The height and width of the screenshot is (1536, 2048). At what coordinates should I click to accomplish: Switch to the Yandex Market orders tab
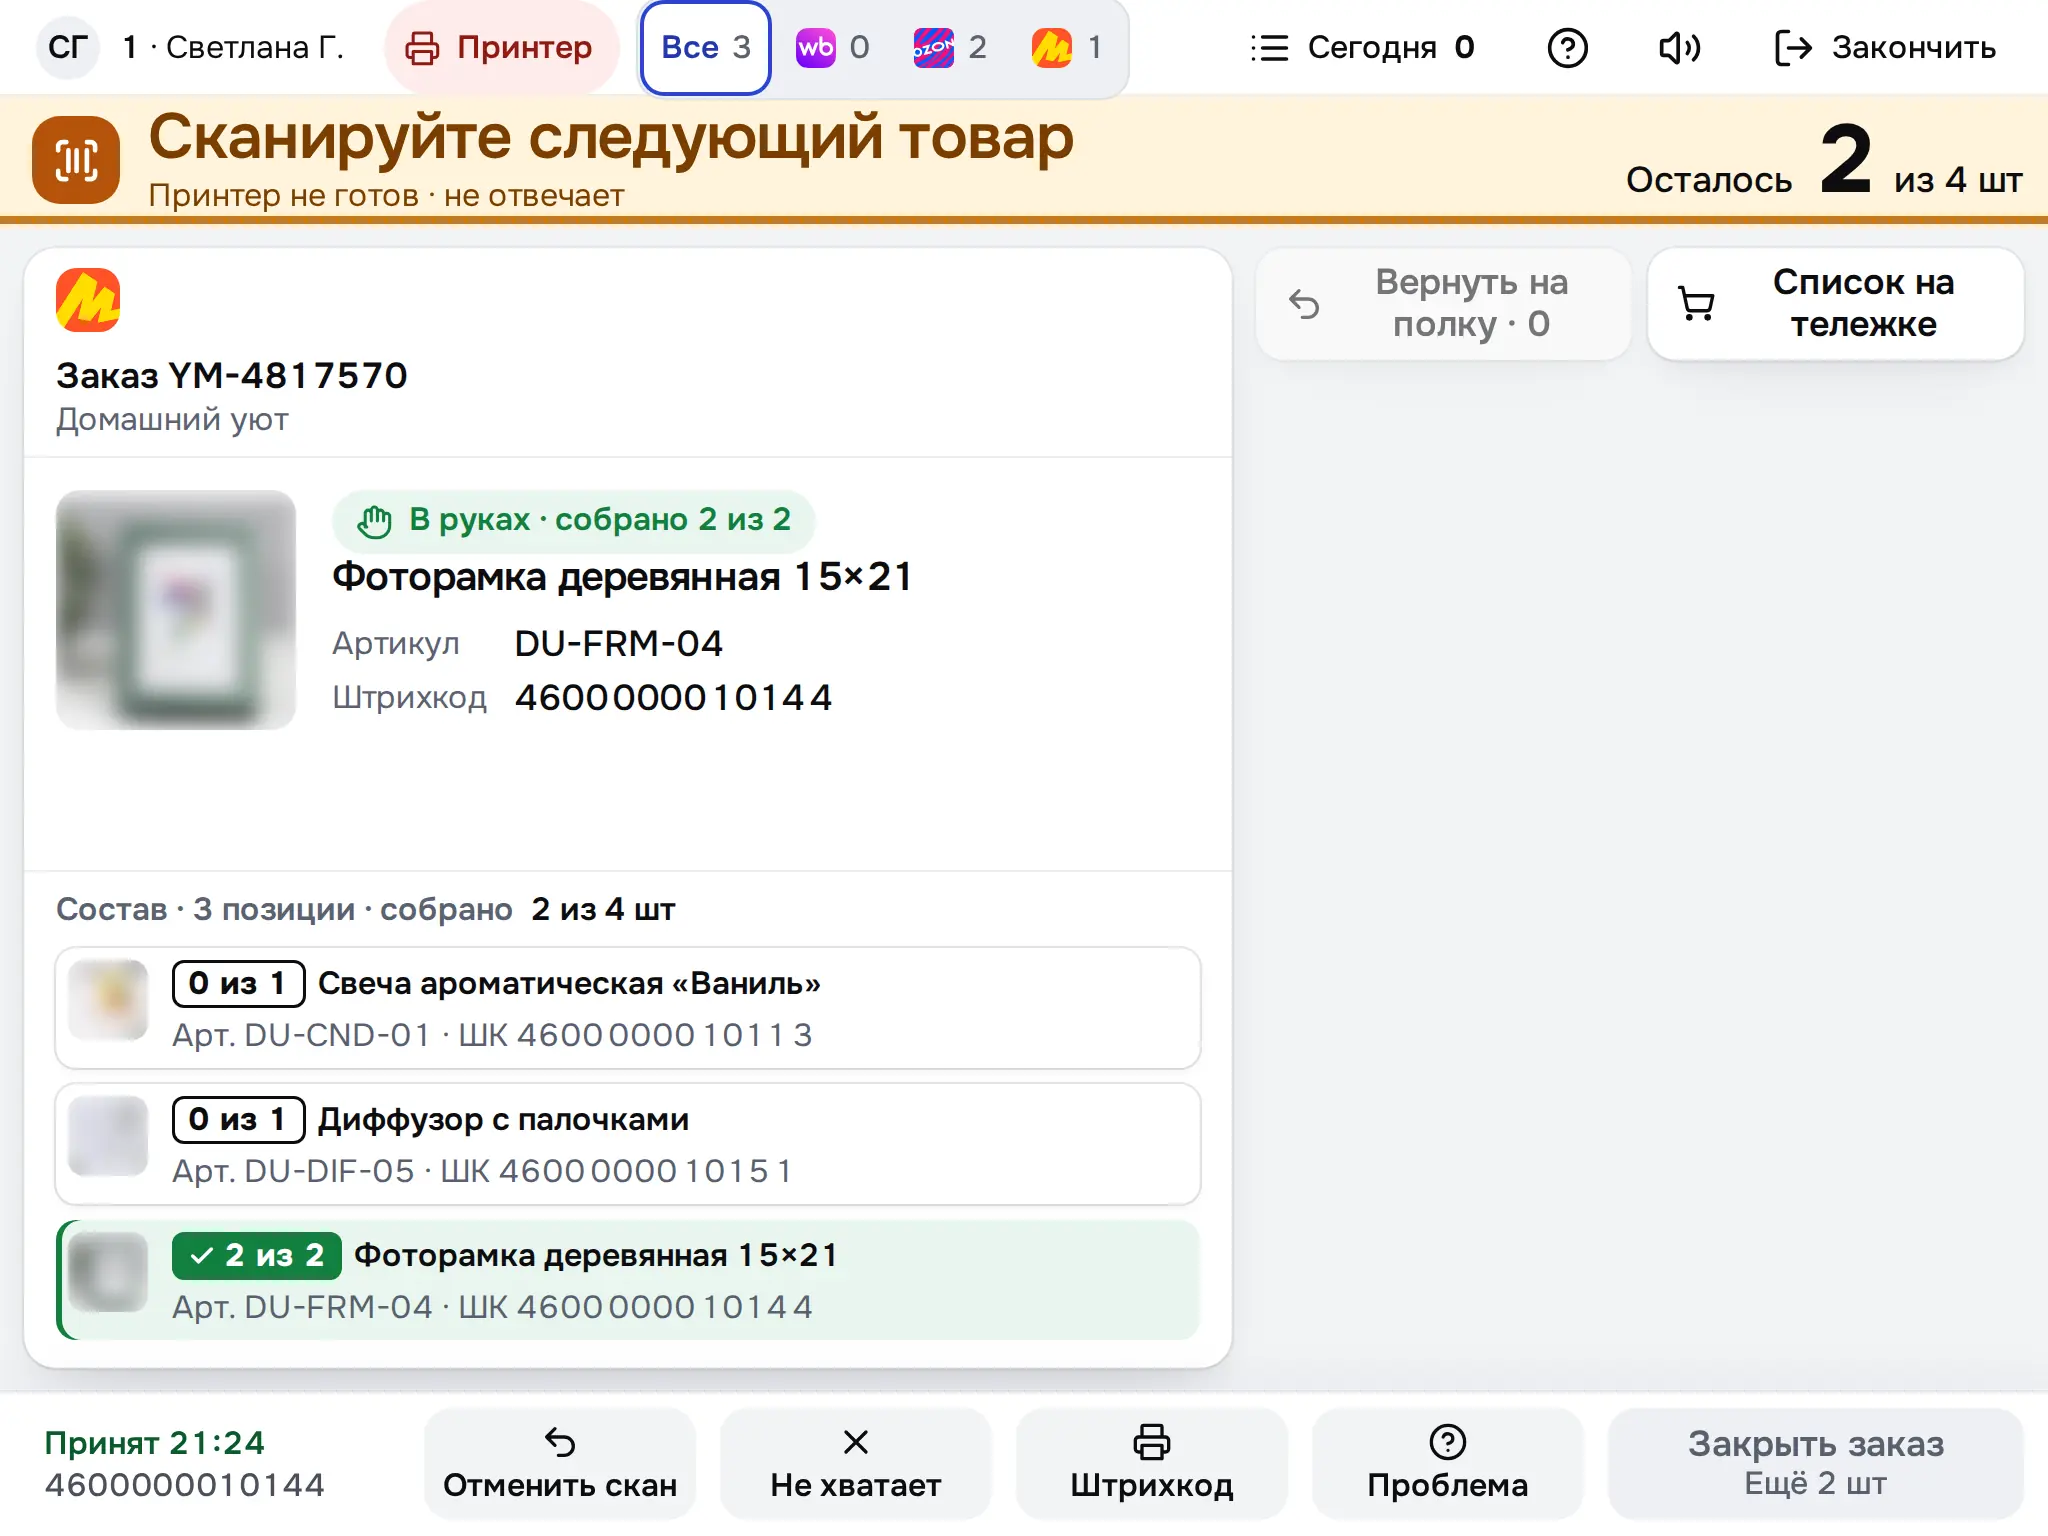coord(1068,47)
